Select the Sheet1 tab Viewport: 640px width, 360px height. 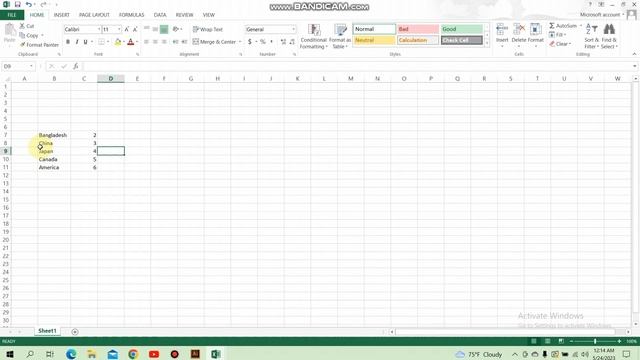pyautogui.click(x=47, y=331)
